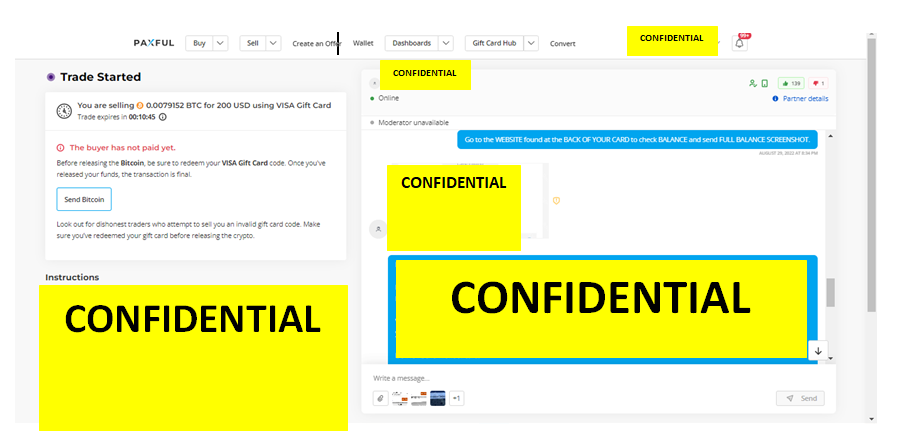Click the page vertical scrollbar thumb

tap(872, 174)
